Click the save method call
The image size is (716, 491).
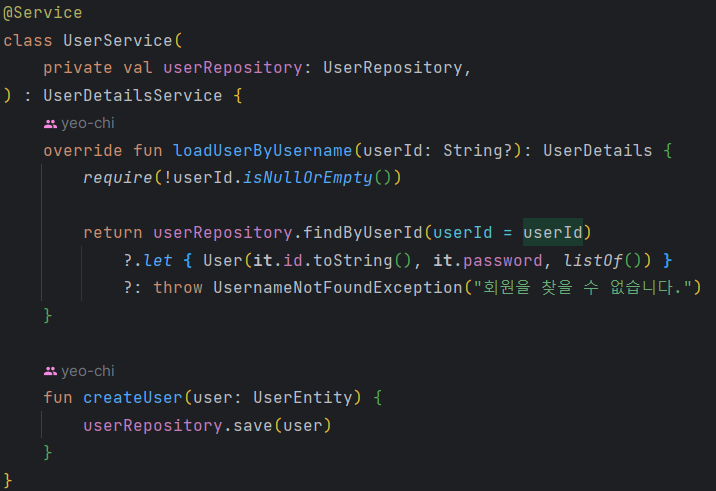tap(253, 426)
